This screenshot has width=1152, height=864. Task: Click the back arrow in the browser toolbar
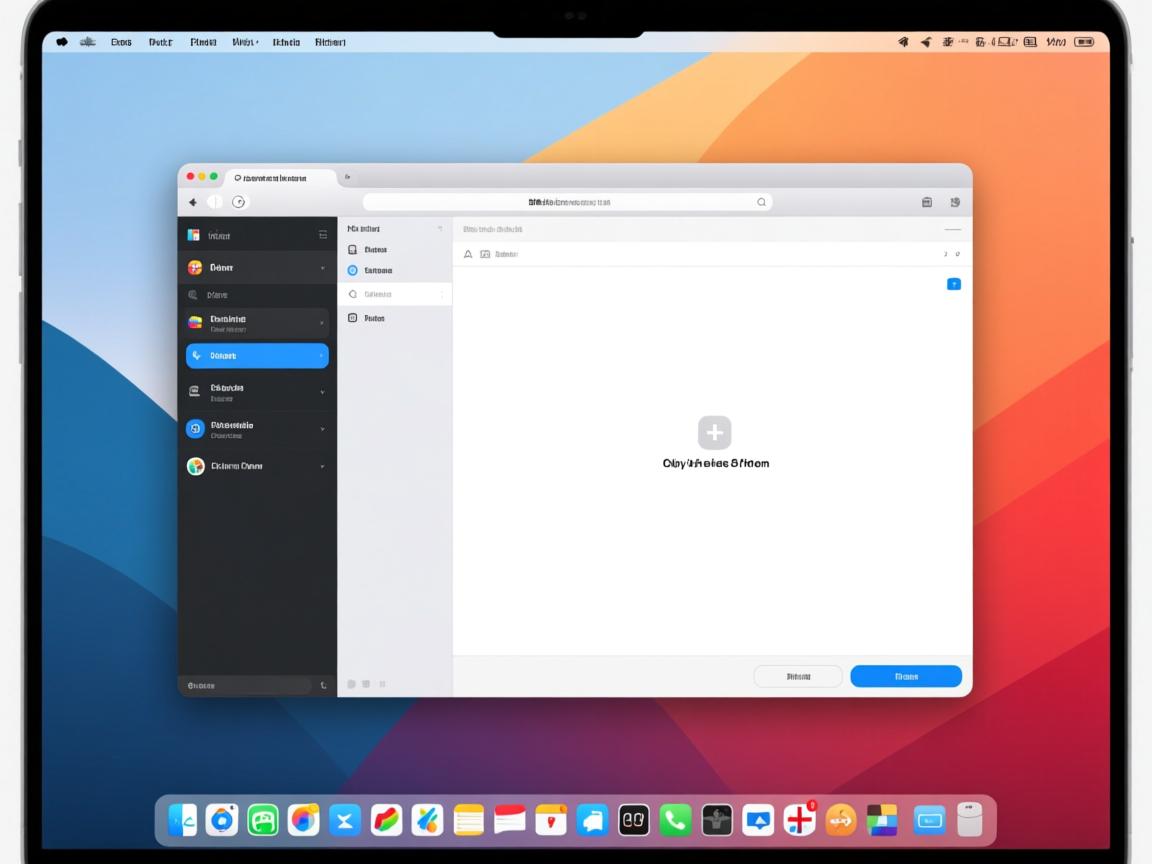point(192,202)
